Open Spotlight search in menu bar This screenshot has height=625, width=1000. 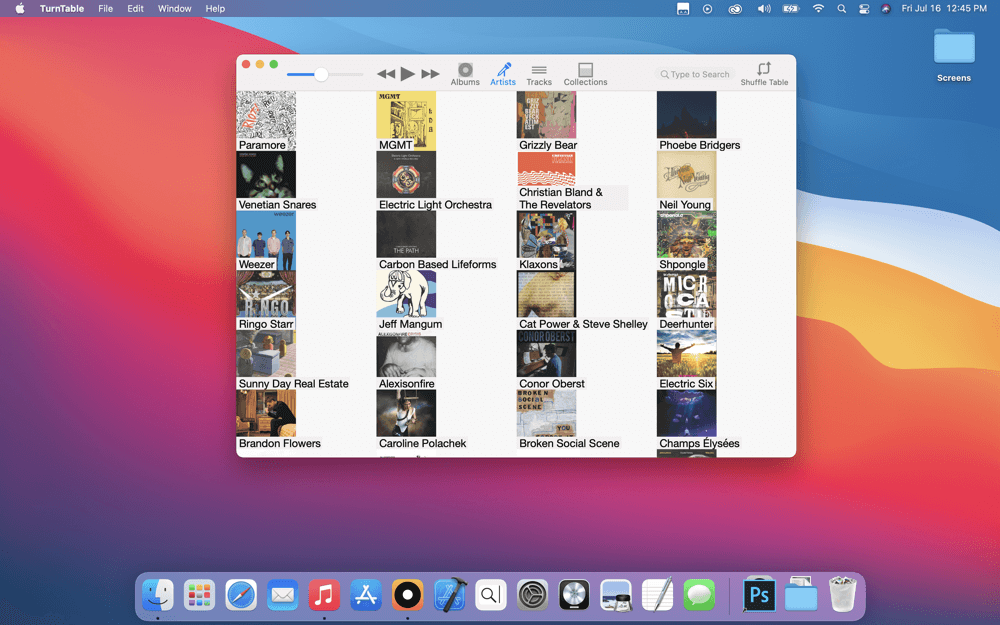pyautogui.click(x=842, y=8)
